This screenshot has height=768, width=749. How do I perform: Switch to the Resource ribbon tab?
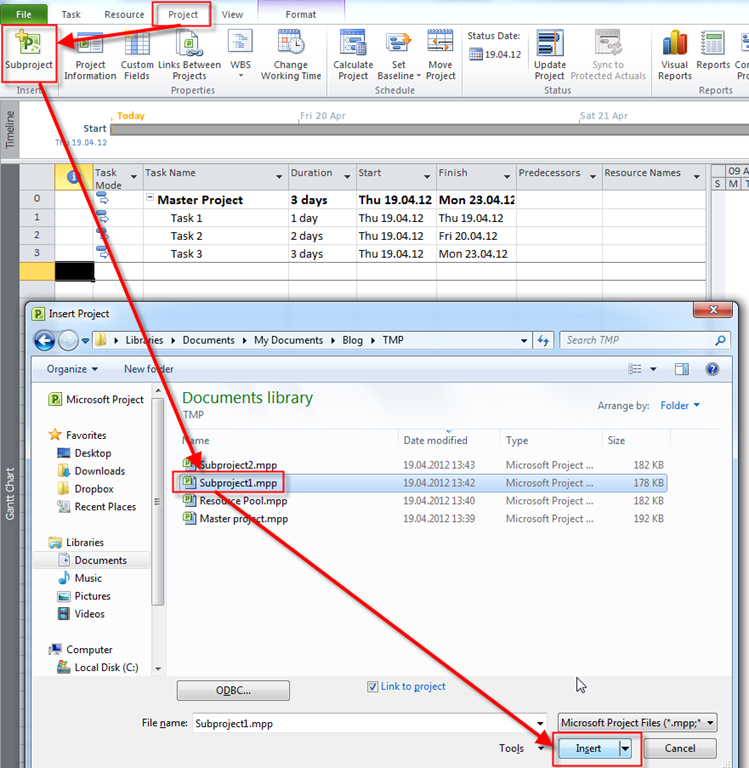point(124,15)
